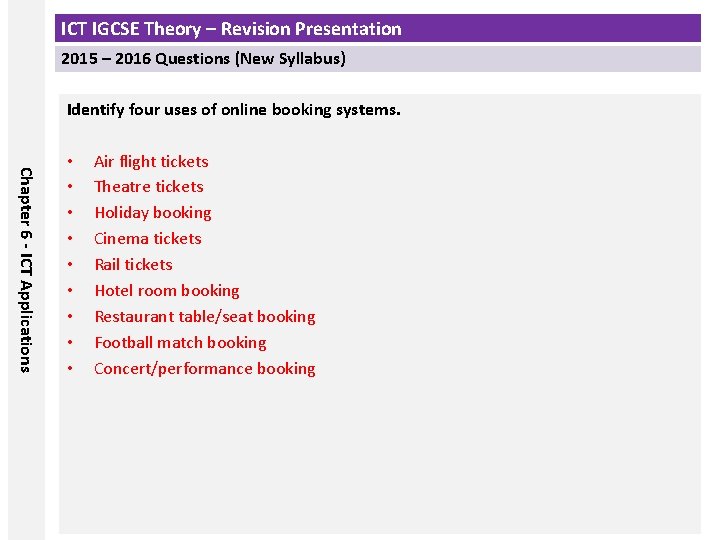Click the bullet dot before 'Holiday booking'
Screen dimensions: 720x540
click(69, 213)
